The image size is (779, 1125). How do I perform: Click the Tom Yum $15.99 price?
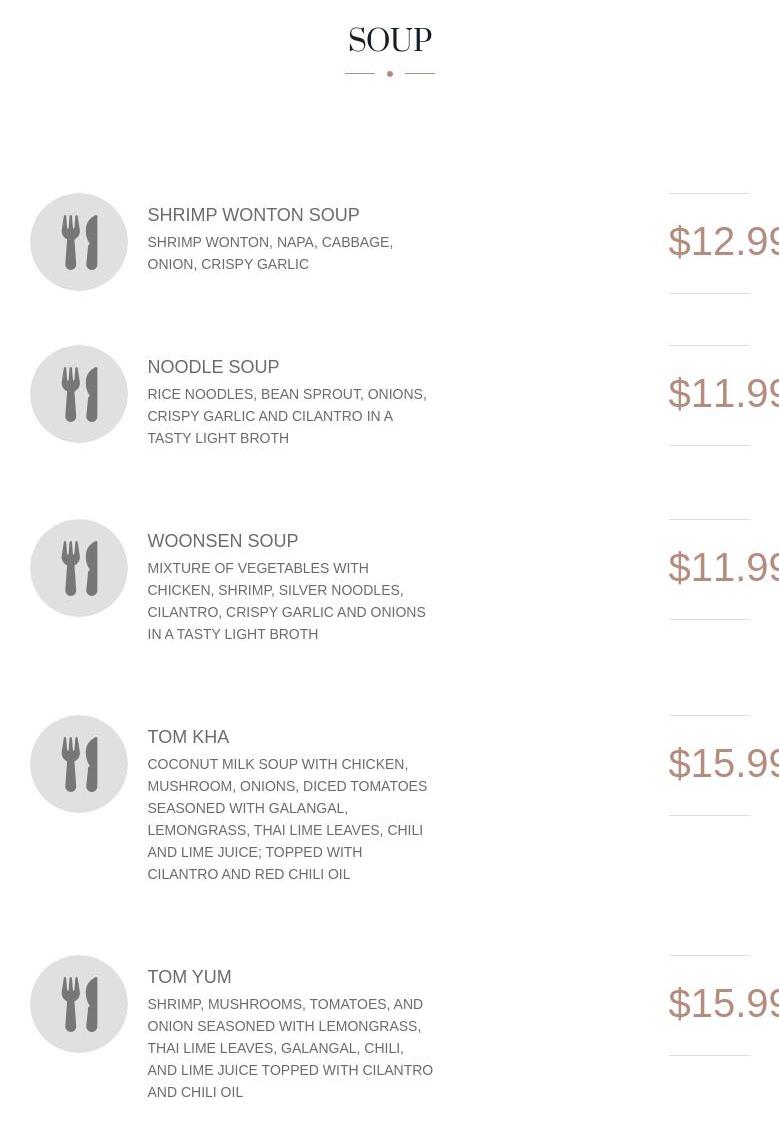coord(723,1004)
